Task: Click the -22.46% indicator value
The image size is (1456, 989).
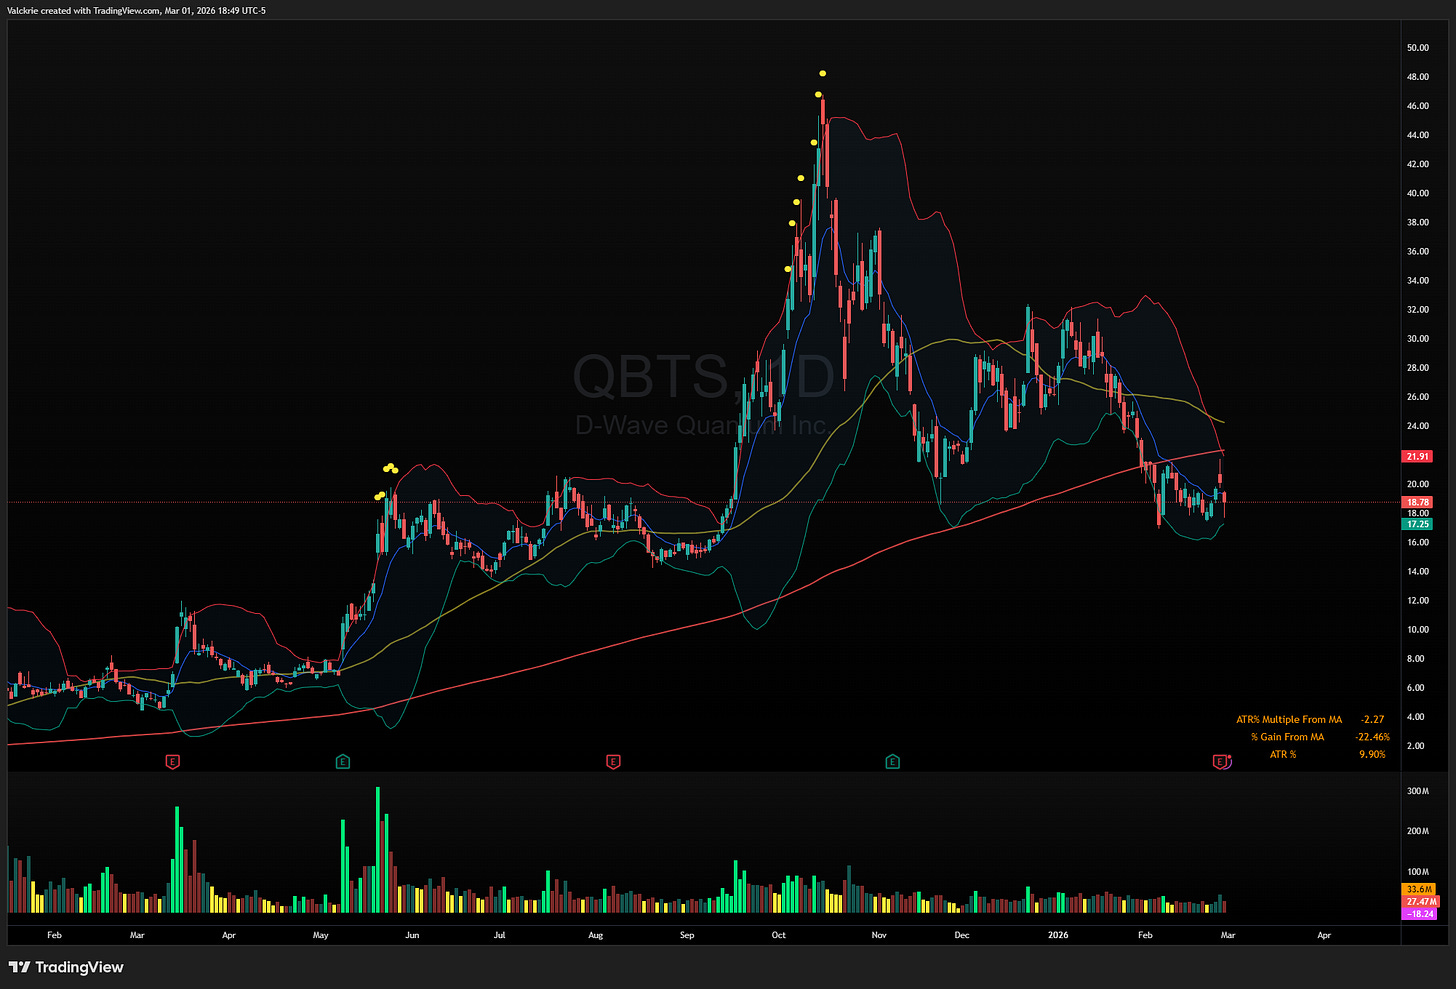Action: (x=1372, y=737)
